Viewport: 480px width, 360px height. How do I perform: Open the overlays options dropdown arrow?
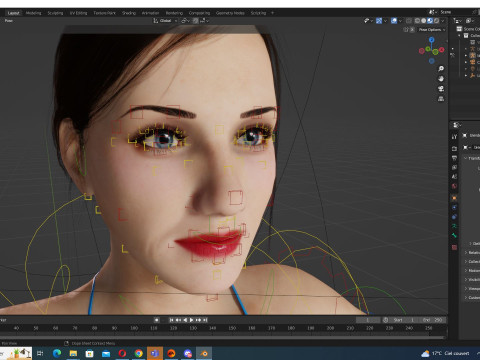(x=400, y=21)
